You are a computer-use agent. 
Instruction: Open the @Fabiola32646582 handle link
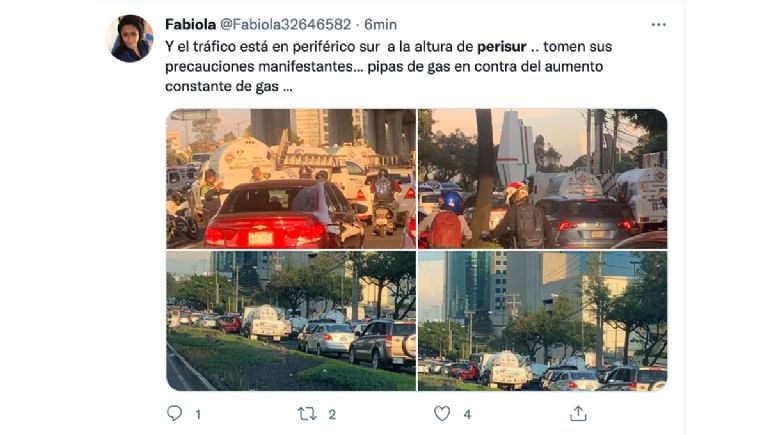point(286,24)
